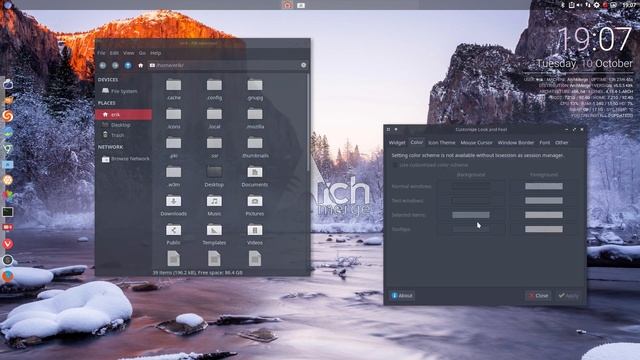Open Trash in the Places sidebar

[x=124, y=135]
